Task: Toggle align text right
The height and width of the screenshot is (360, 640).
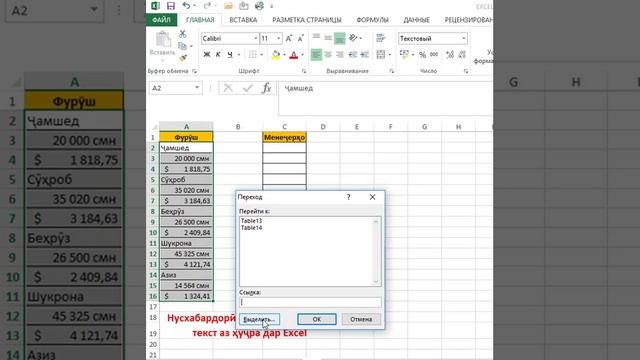Action: [x=340, y=54]
